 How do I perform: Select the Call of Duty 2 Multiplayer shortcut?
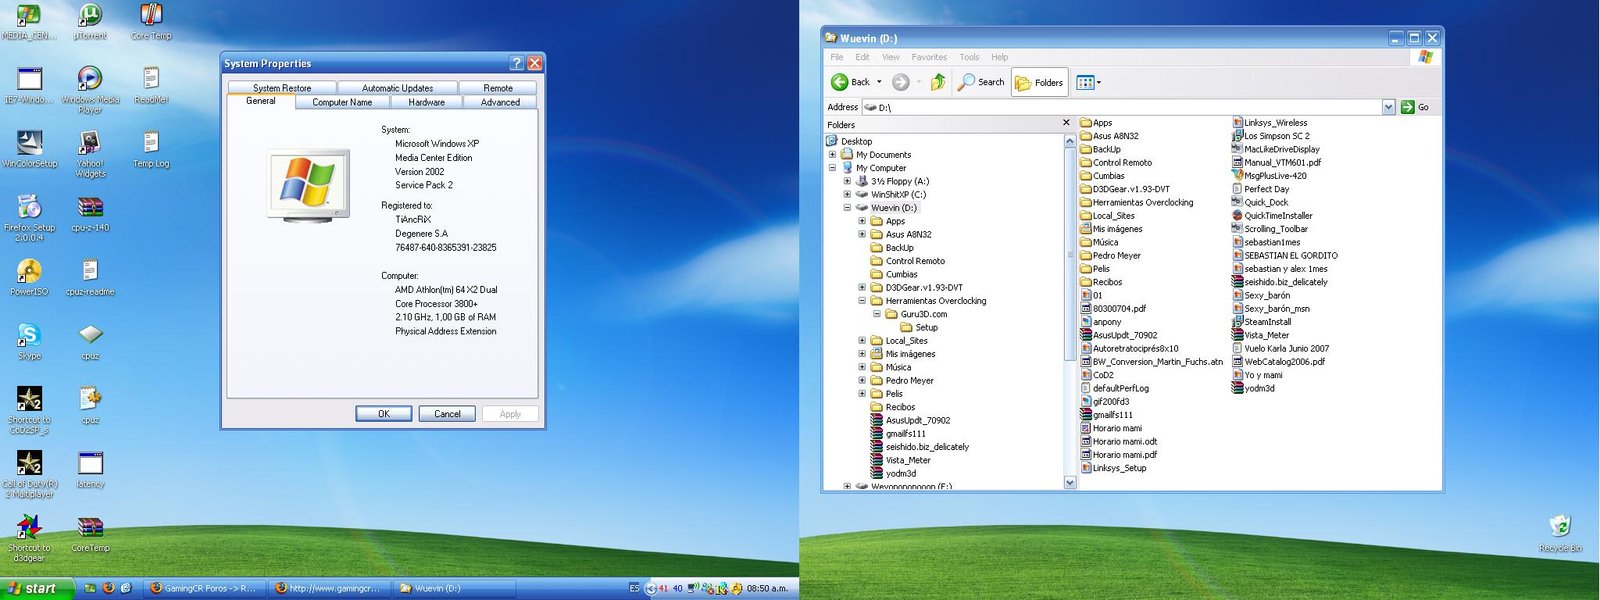pos(30,474)
